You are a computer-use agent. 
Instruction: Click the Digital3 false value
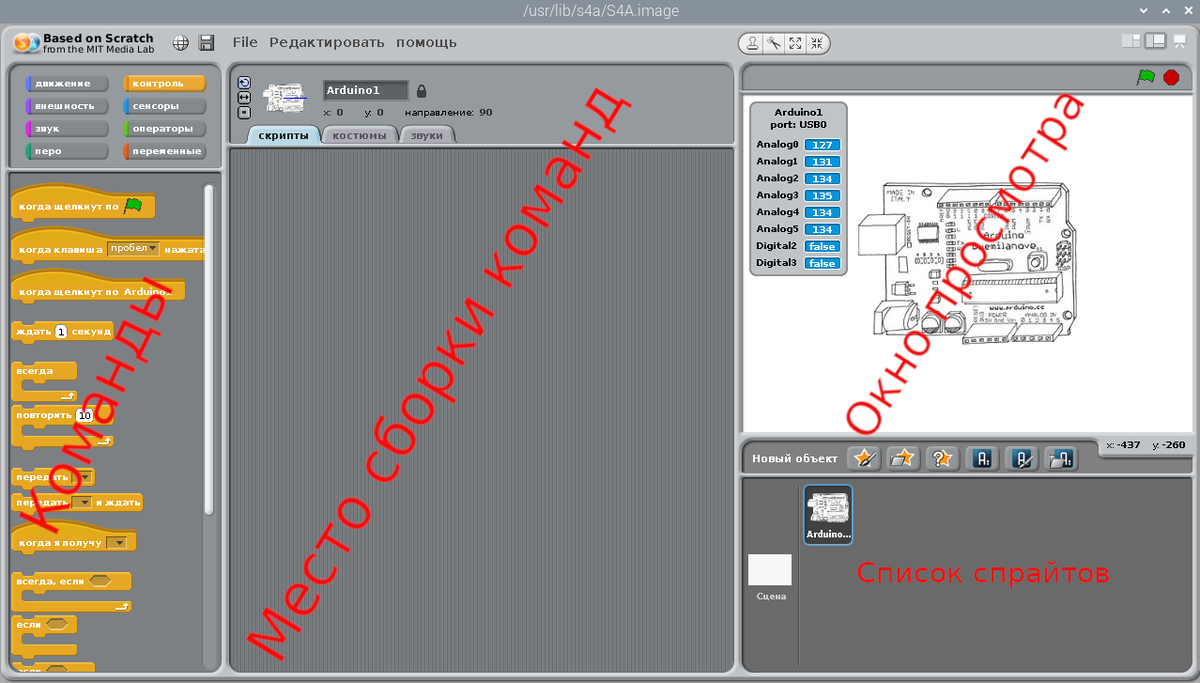[x=823, y=264]
